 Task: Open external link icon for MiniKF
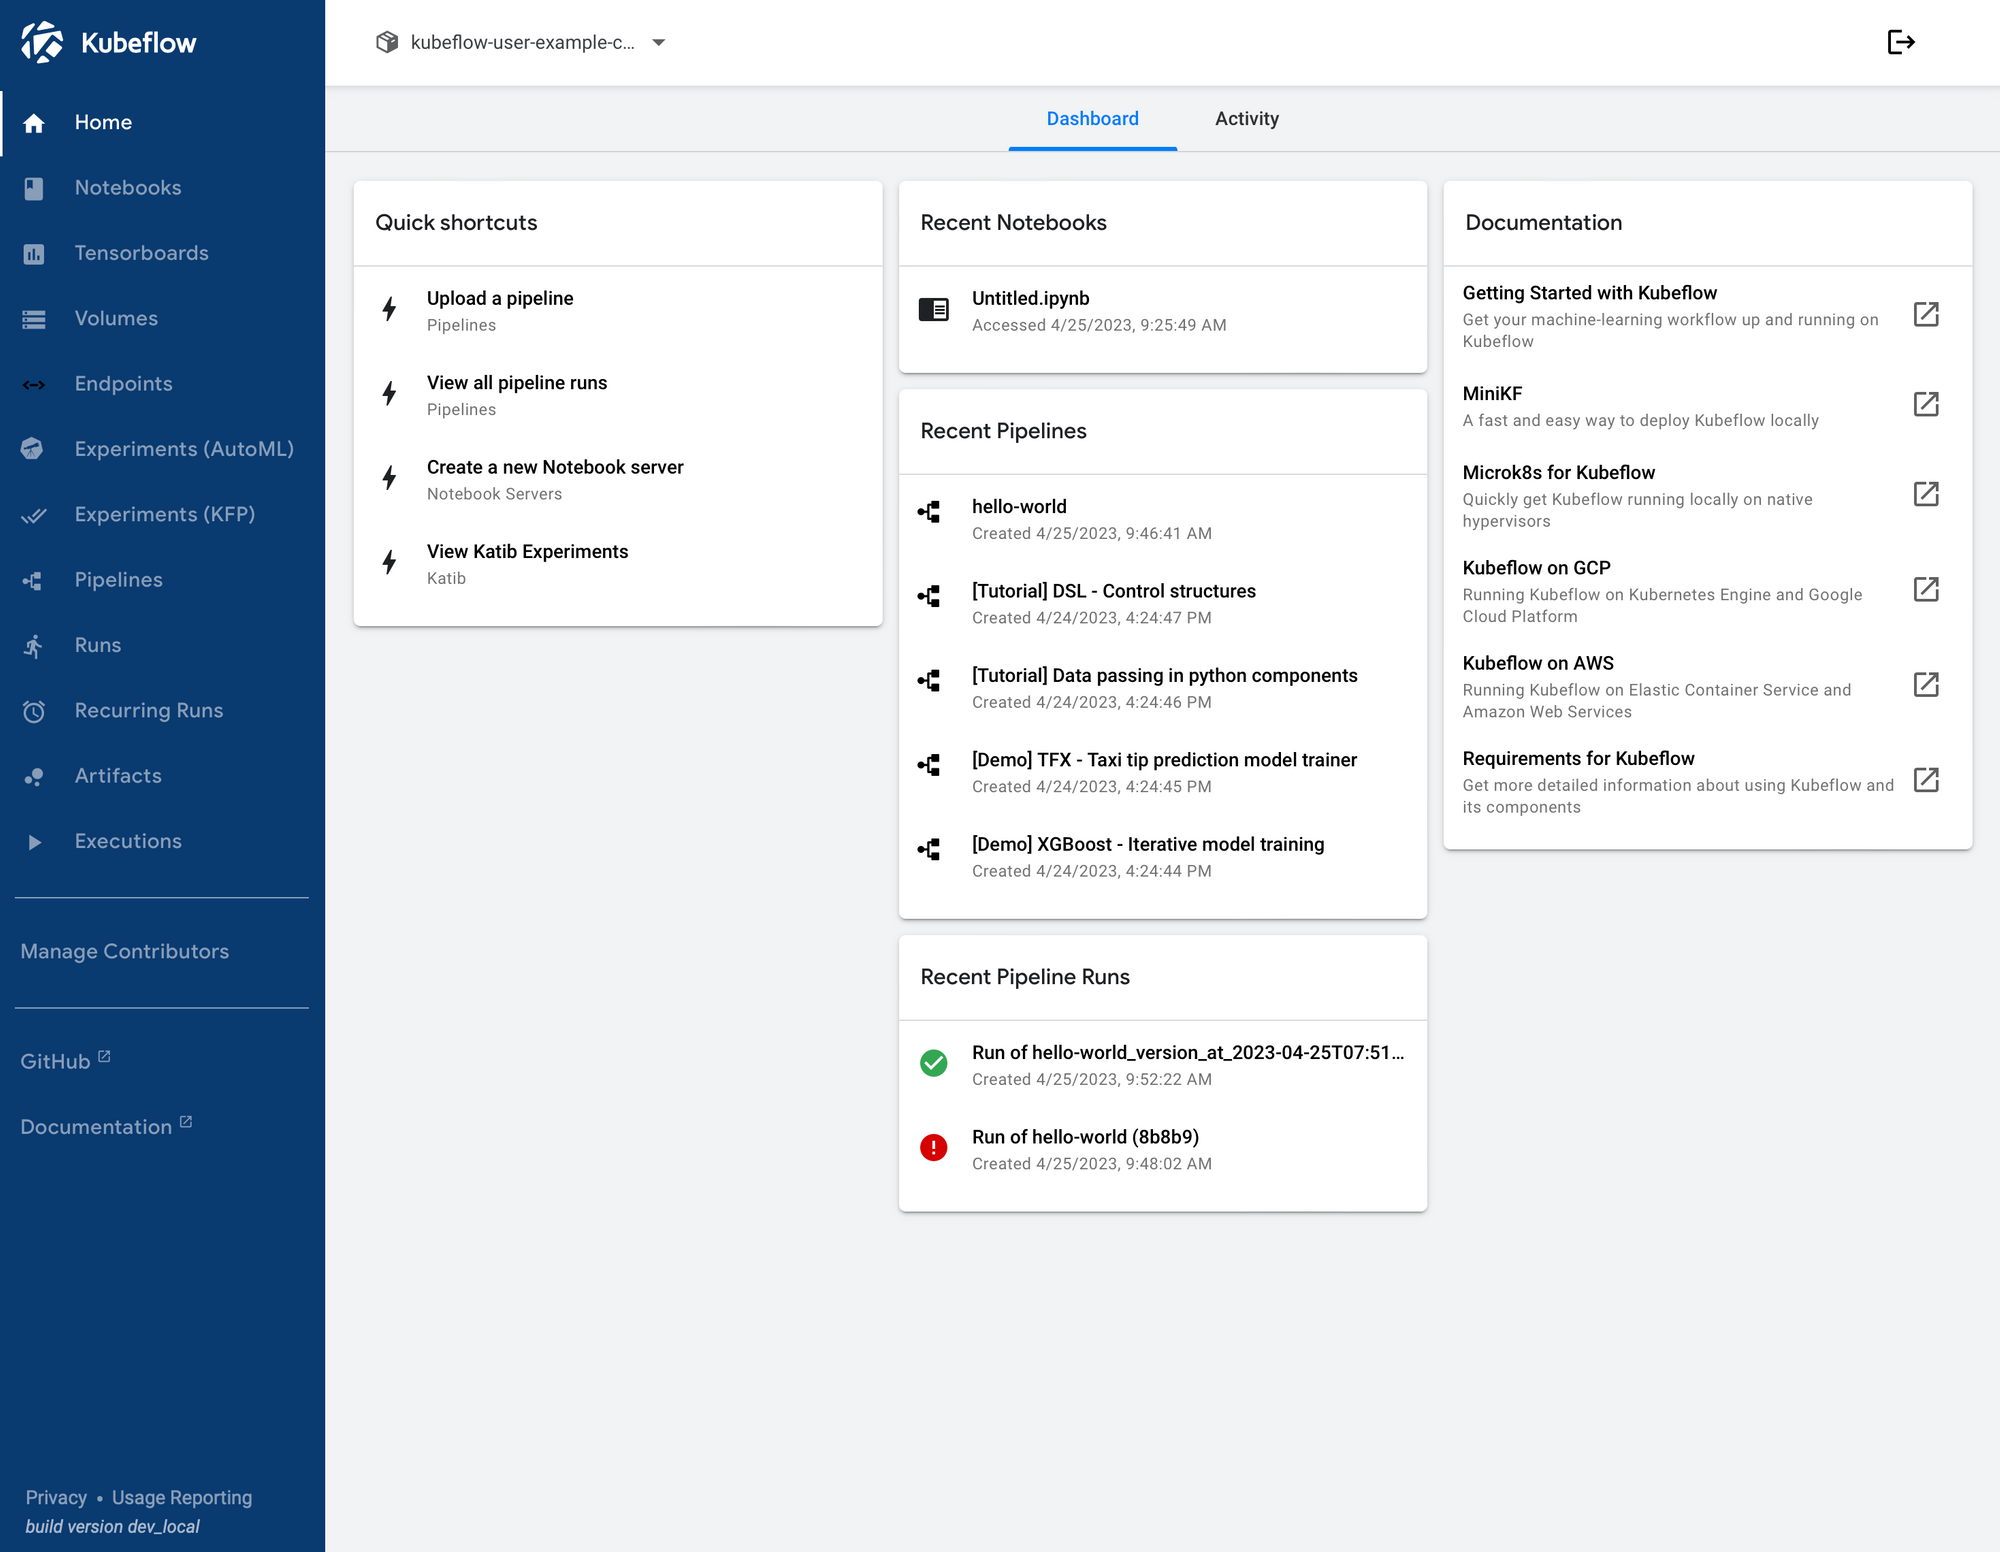(1926, 404)
